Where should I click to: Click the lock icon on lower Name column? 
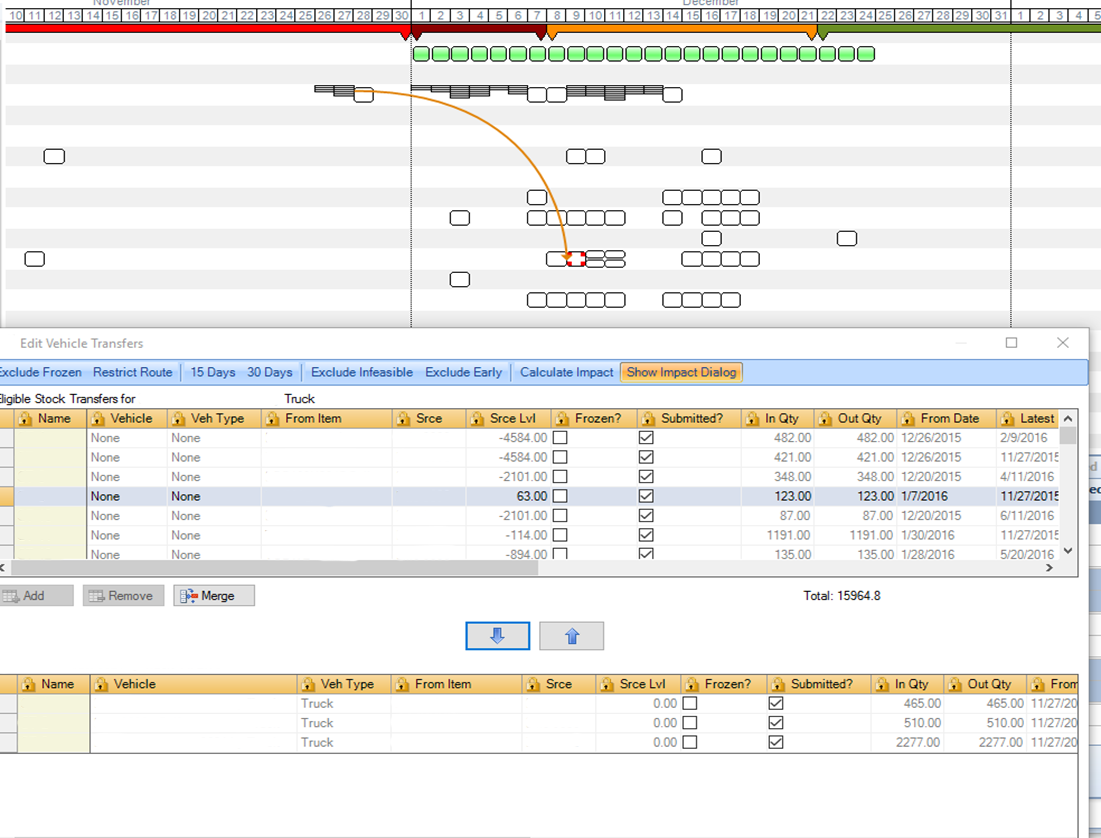pyautogui.click(x=29, y=684)
